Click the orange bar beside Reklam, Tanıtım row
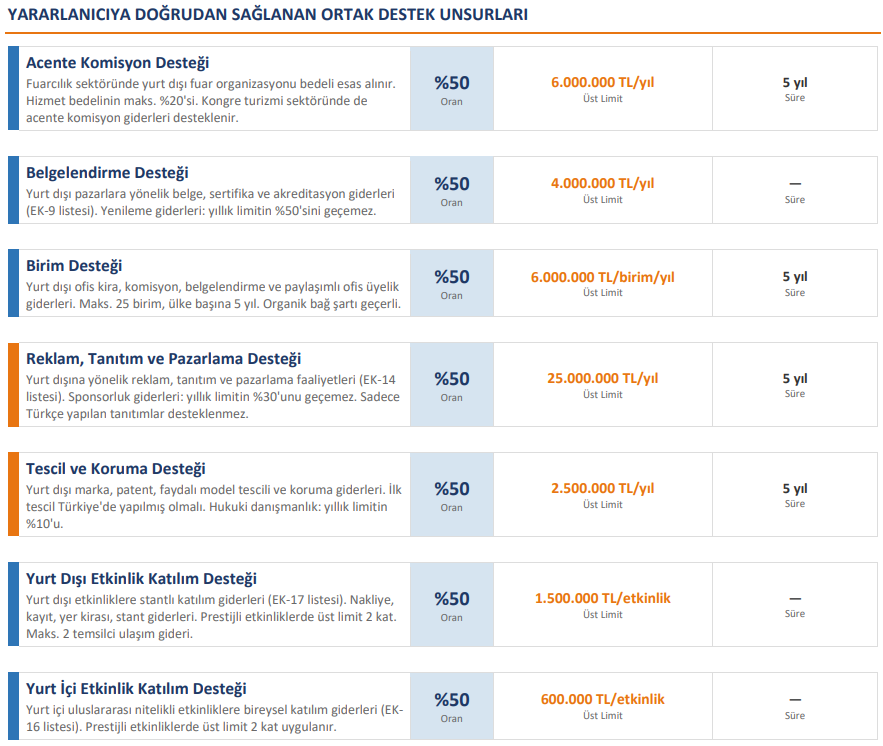The image size is (883, 746). click(x=13, y=384)
